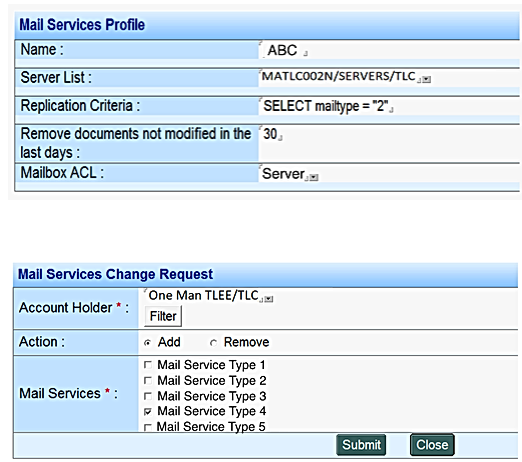
Task: Enable Mail Service Type 2 checkbox
Action: point(148,380)
